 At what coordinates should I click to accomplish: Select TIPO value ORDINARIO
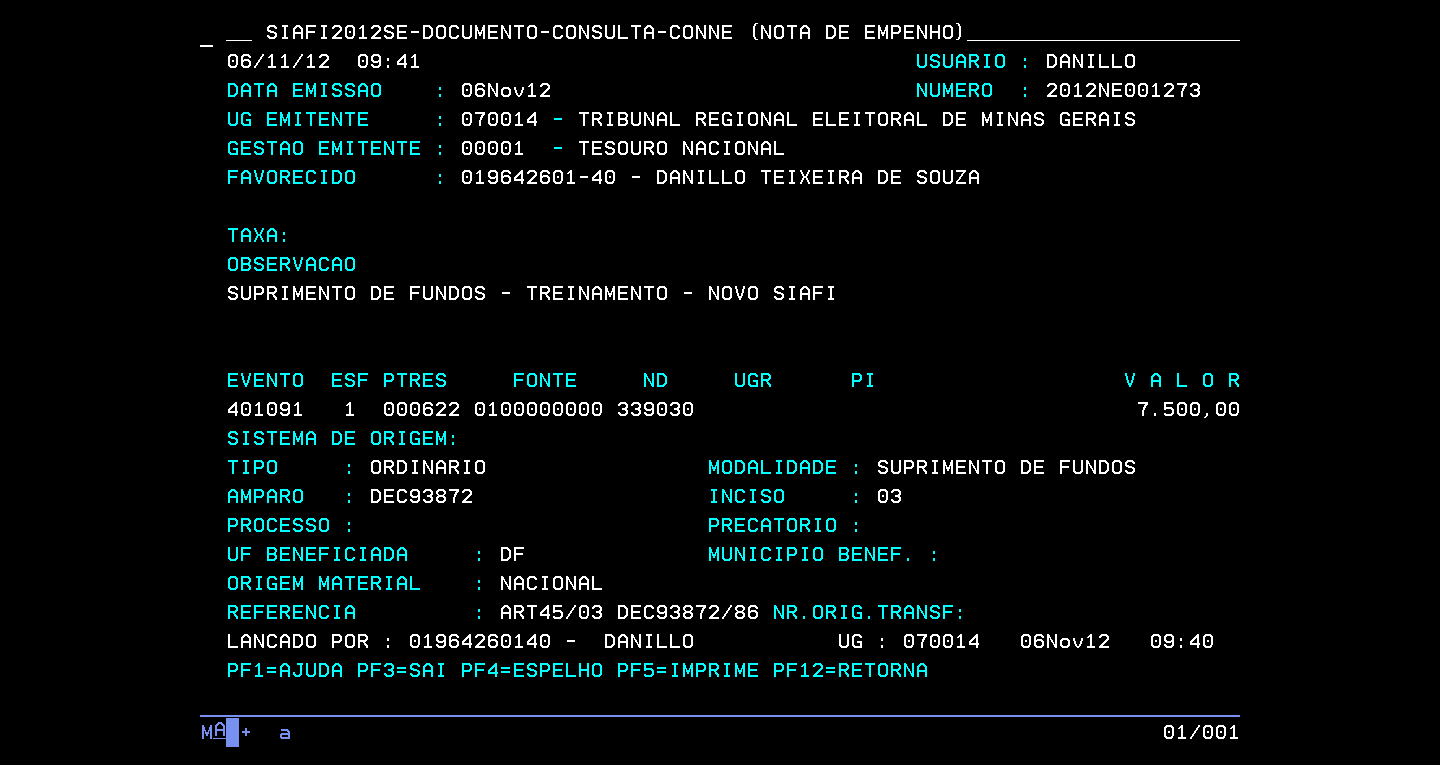[x=428, y=468]
